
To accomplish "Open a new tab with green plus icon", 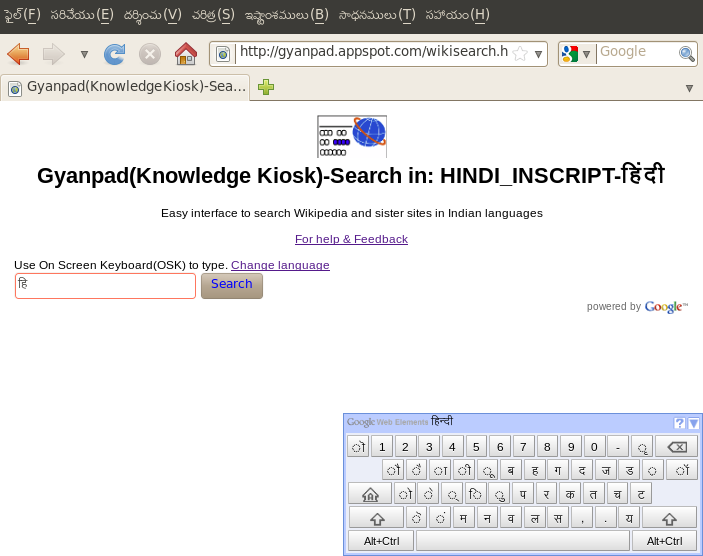I will click(x=266, y=87).
